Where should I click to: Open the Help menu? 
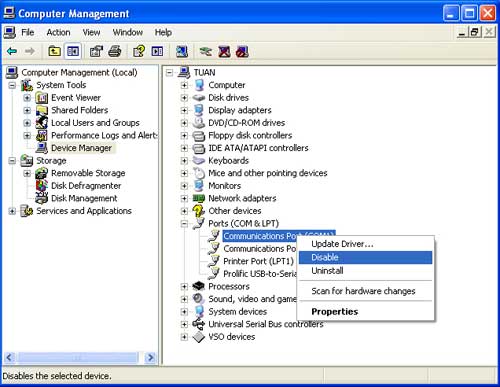point(163,32)
